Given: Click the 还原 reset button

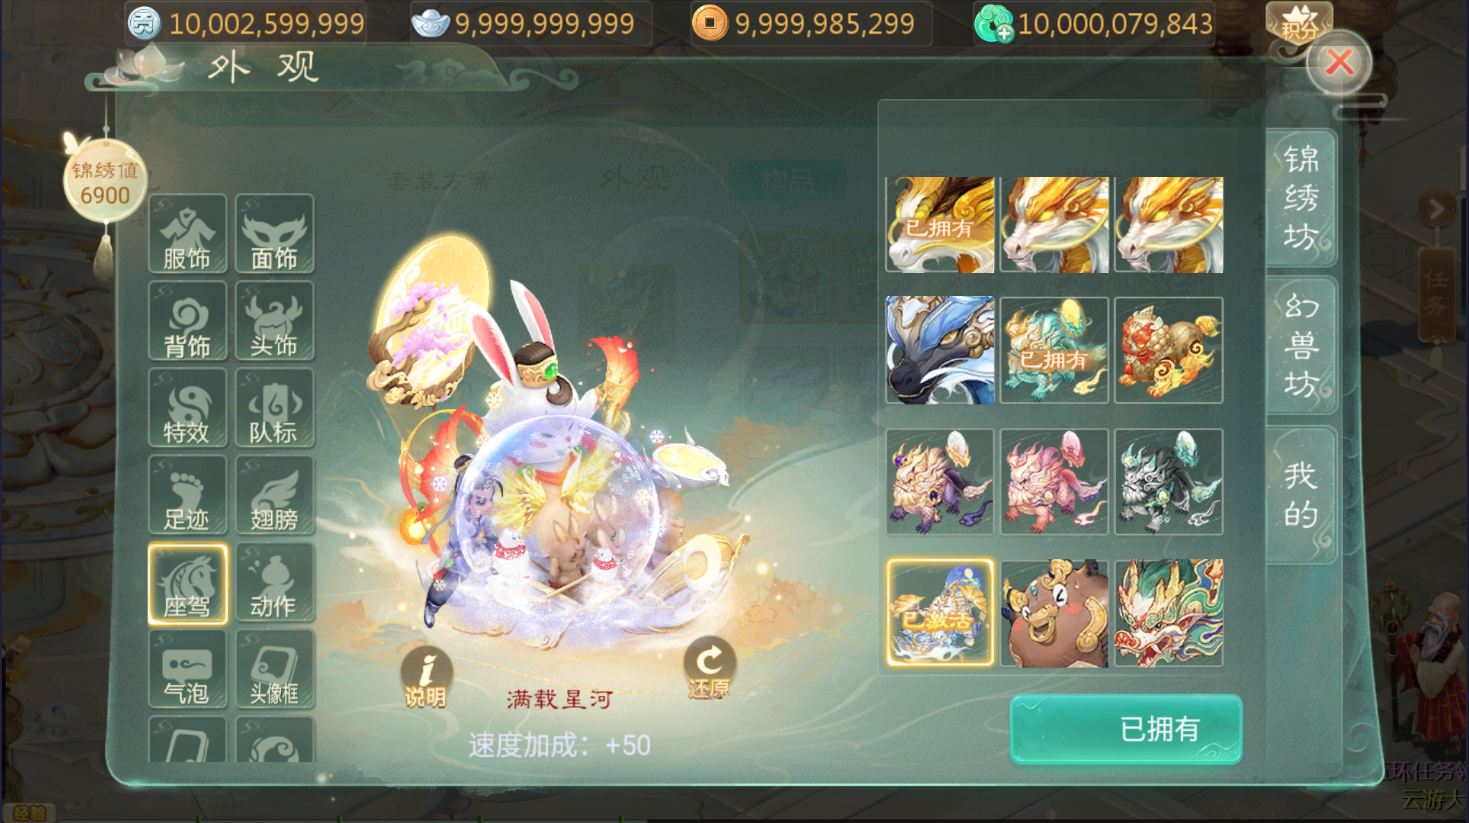Looking at the screenshot, I should pyautogui.click(x=709, y=668).
